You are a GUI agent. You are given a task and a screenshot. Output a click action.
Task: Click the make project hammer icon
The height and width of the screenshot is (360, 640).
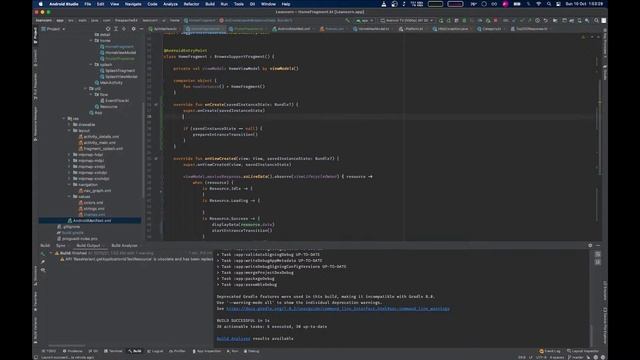tap(347, 20)
